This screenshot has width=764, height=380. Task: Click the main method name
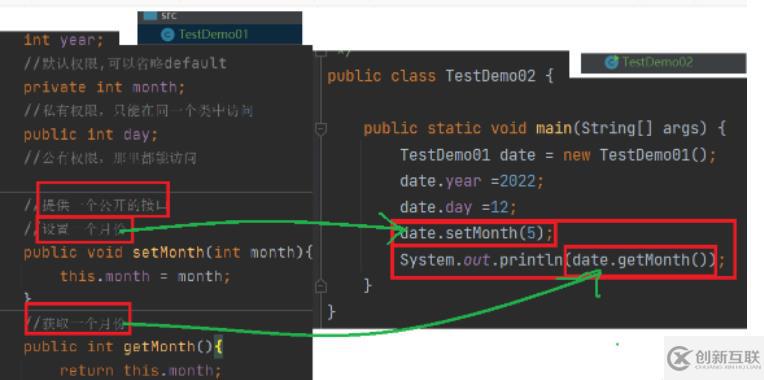[554, 129]
